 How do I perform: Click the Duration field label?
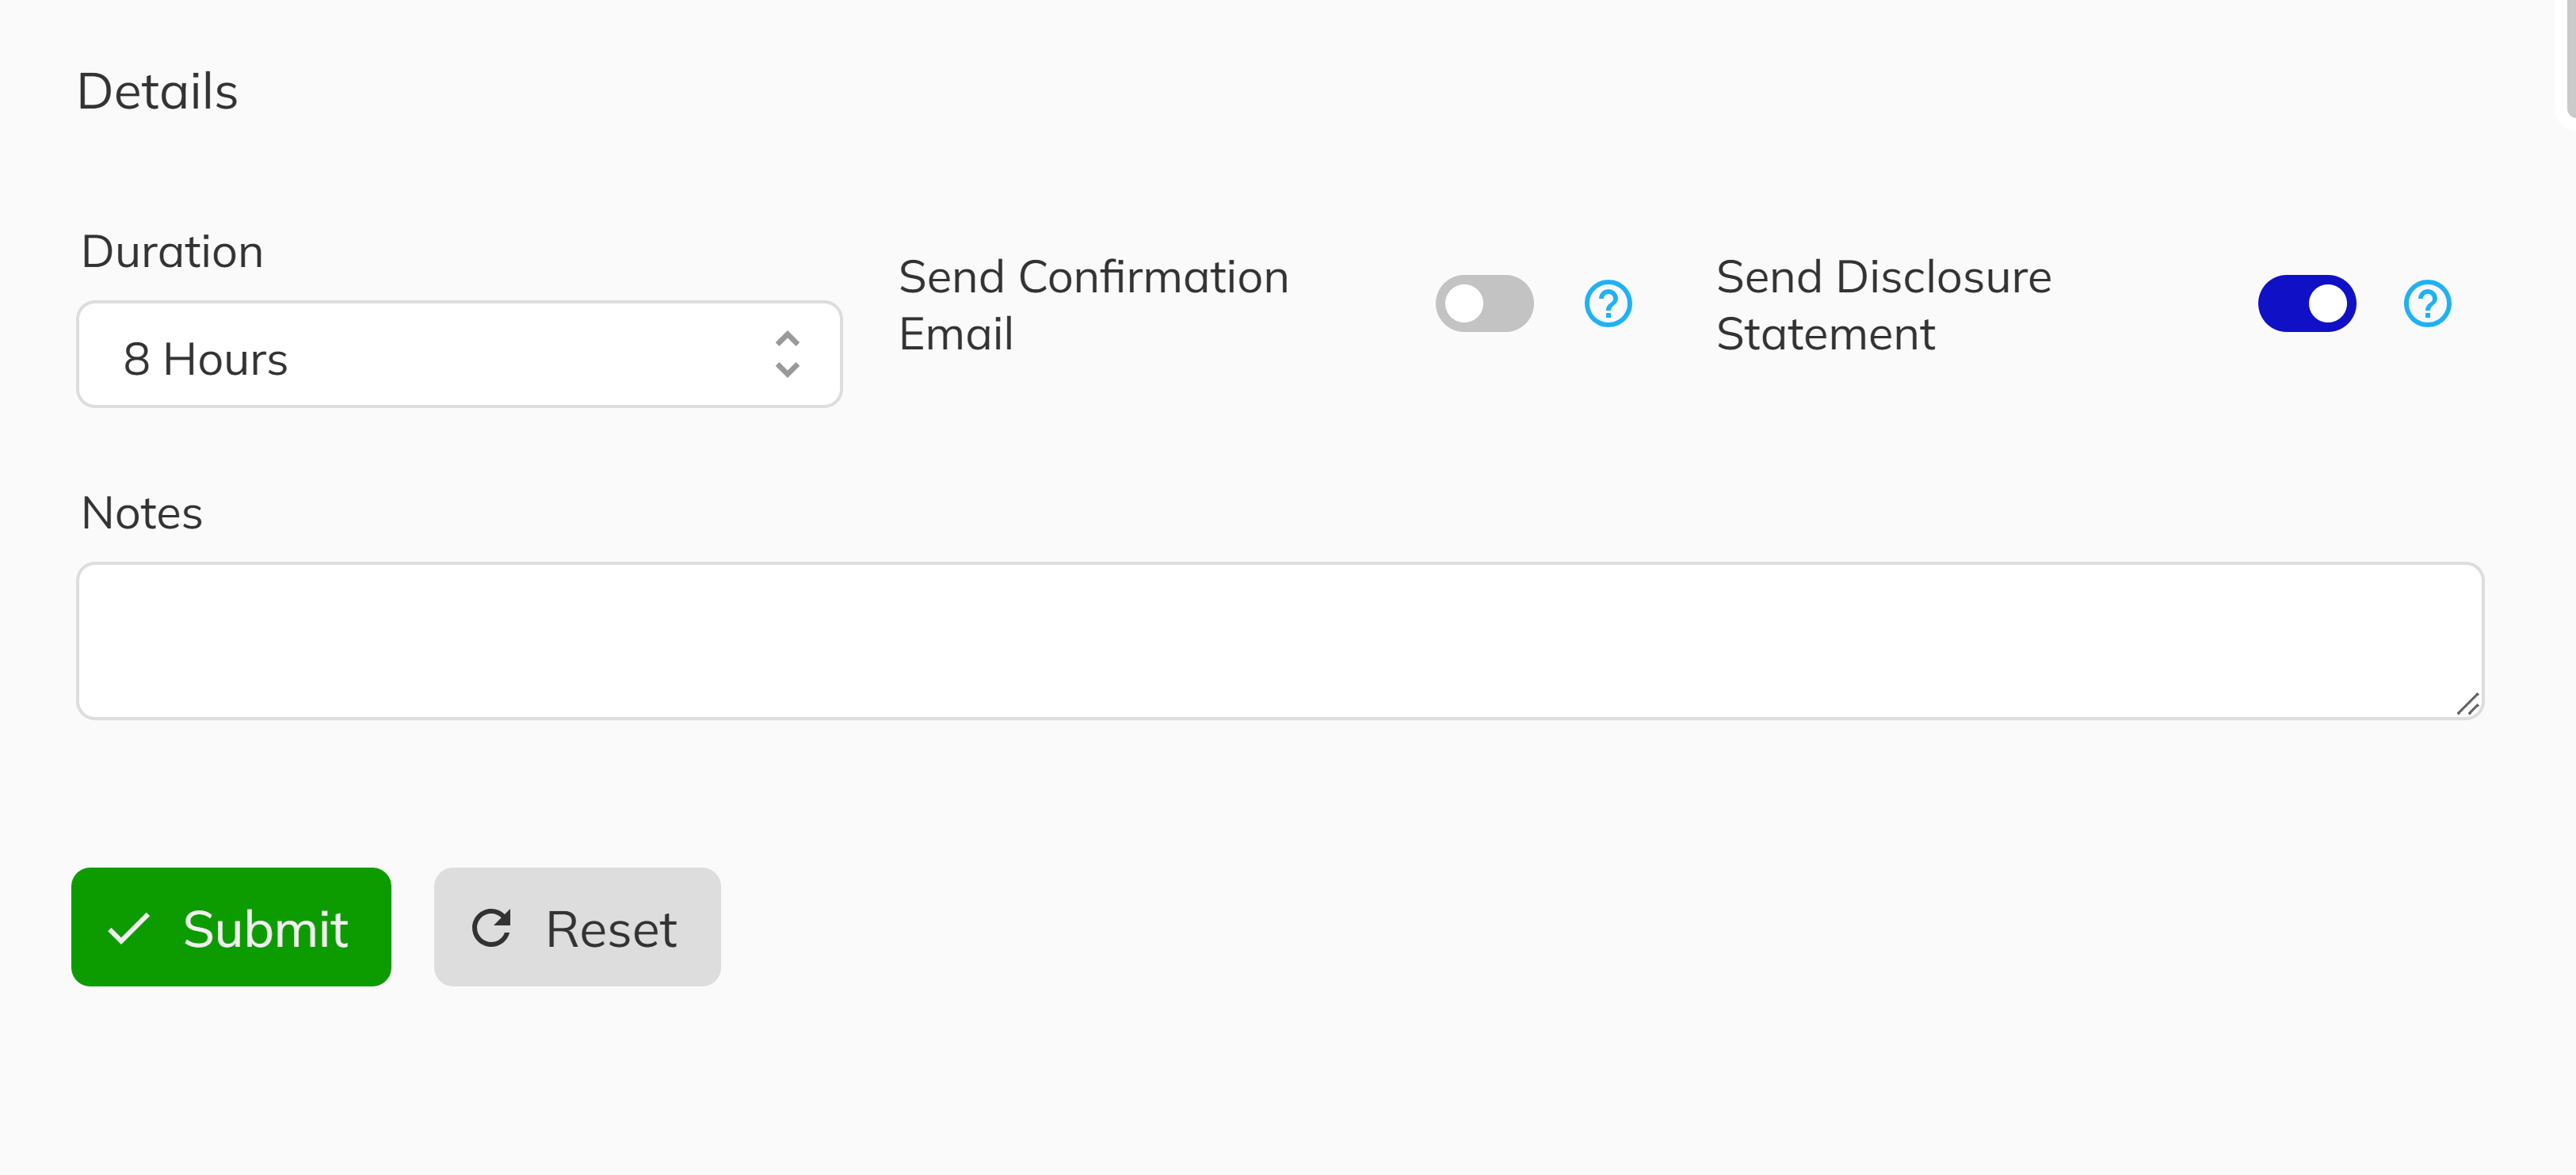[x=172, y=251]
